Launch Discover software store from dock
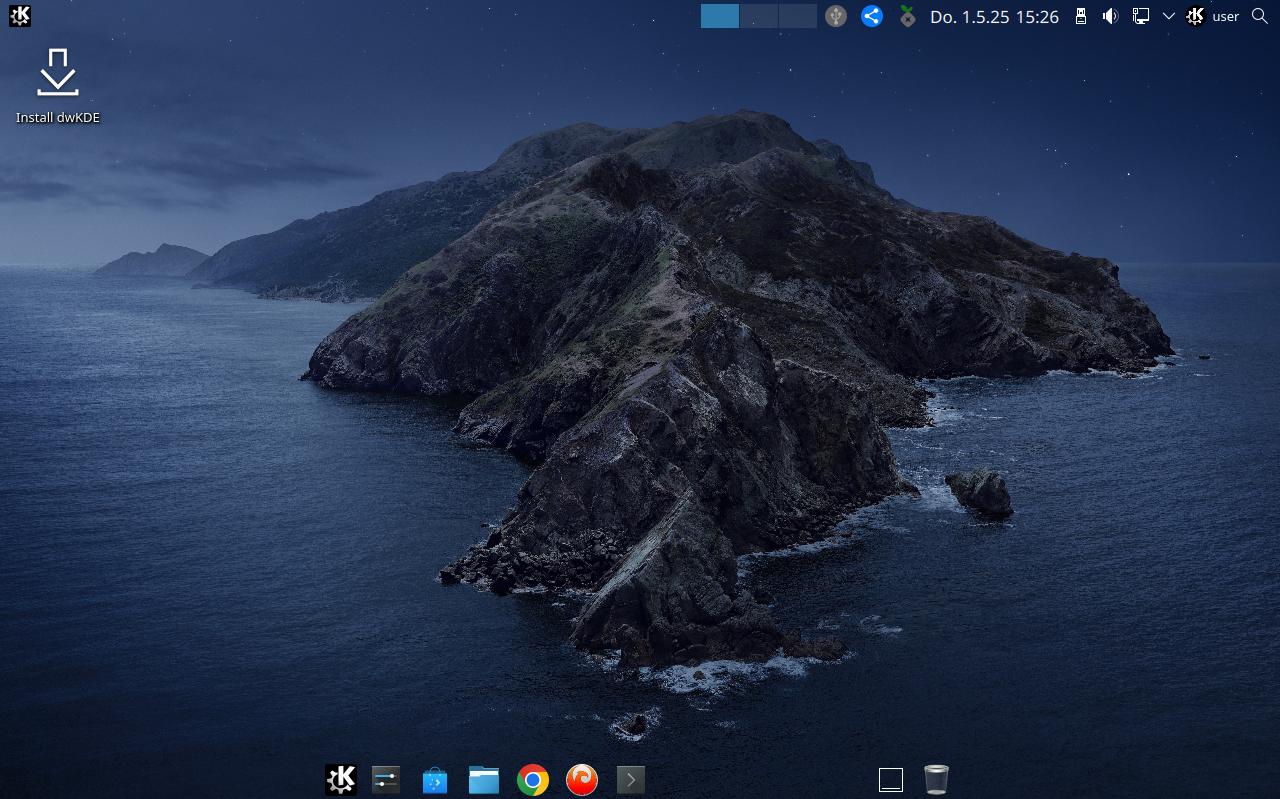This screenshot has height=799, width=1280. click(x=434, y=780)
